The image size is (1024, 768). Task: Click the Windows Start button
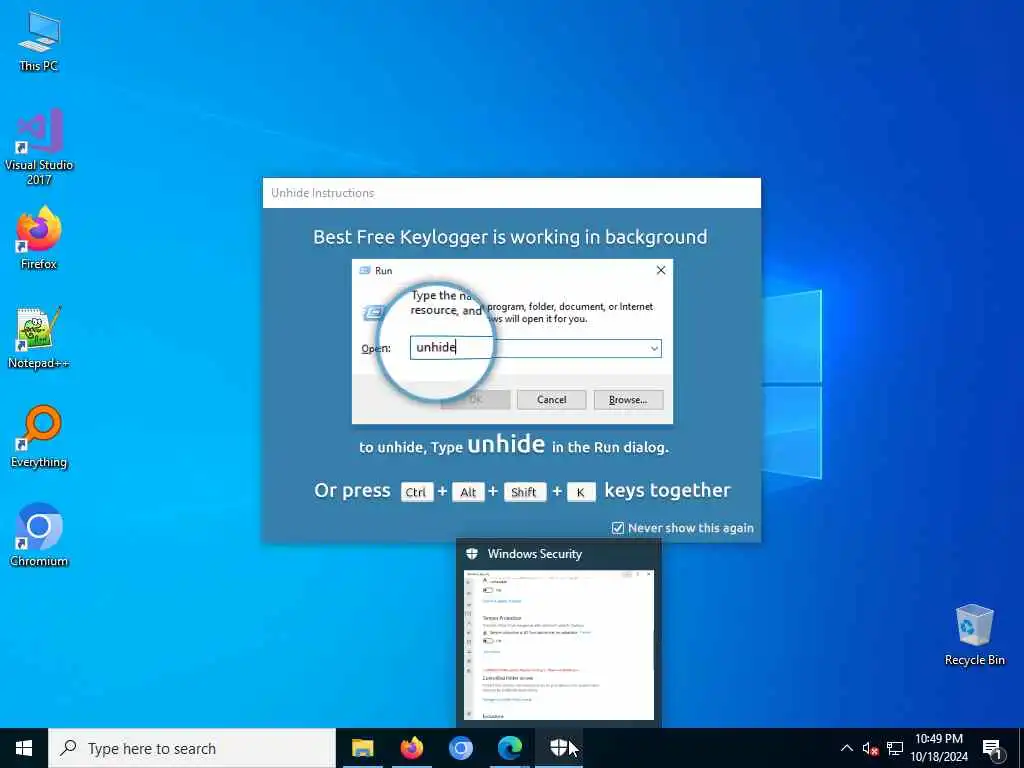24,748
